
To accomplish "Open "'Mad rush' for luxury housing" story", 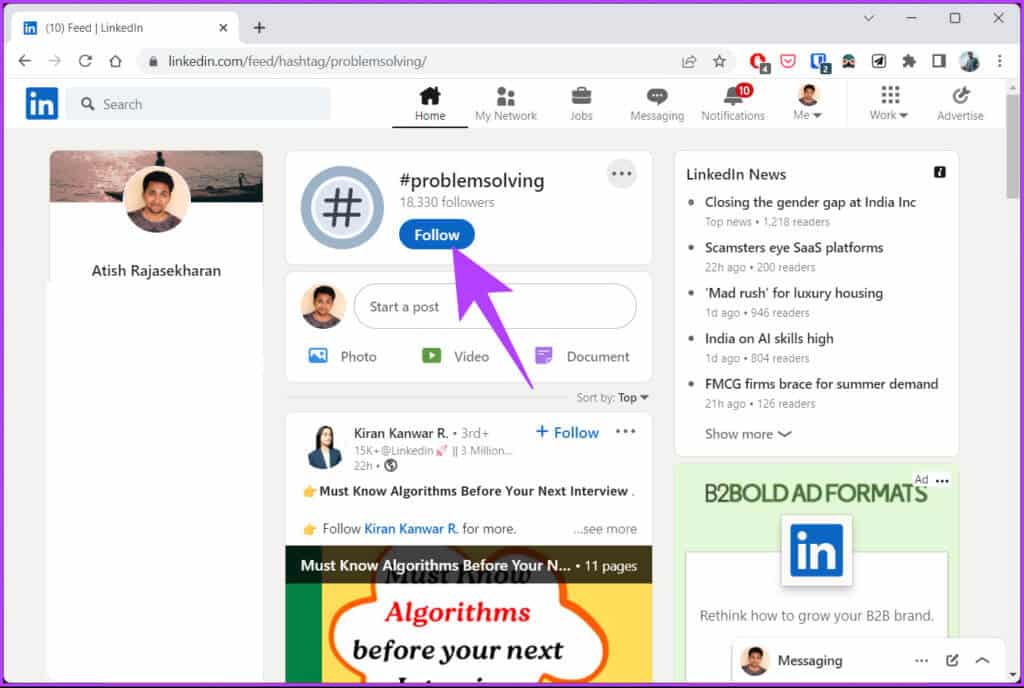I will [793, 293].
